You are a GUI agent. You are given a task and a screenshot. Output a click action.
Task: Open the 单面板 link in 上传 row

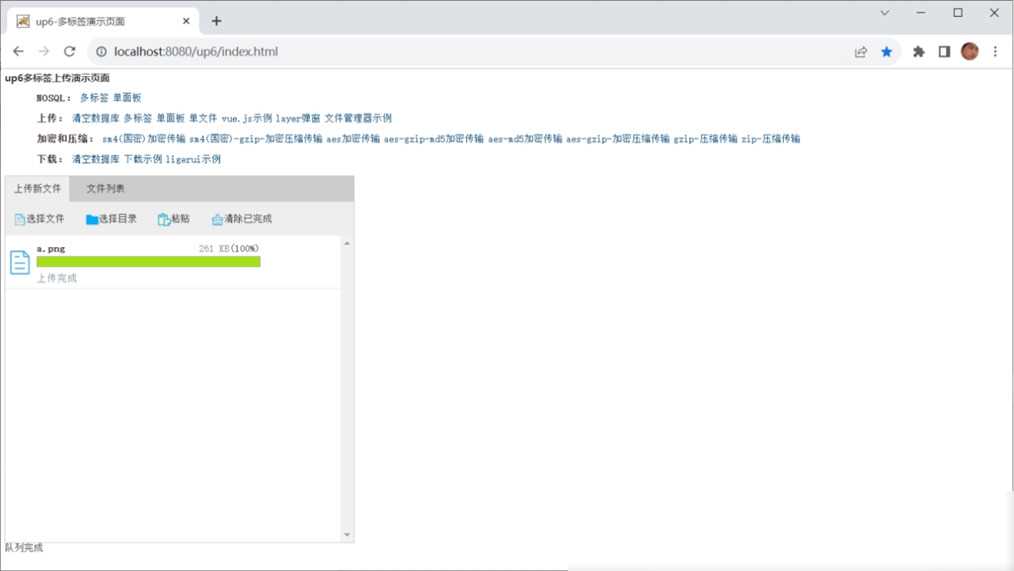[x=171, y=118]
